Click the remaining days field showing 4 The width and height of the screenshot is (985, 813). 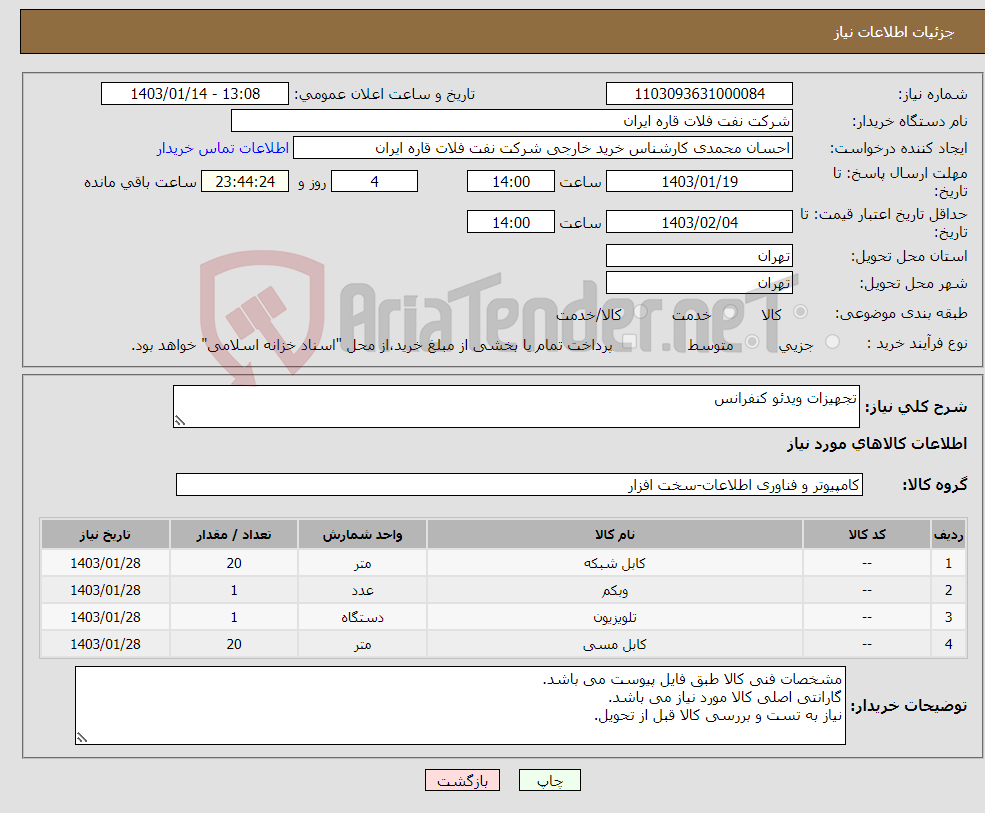[x=374, y=182]
